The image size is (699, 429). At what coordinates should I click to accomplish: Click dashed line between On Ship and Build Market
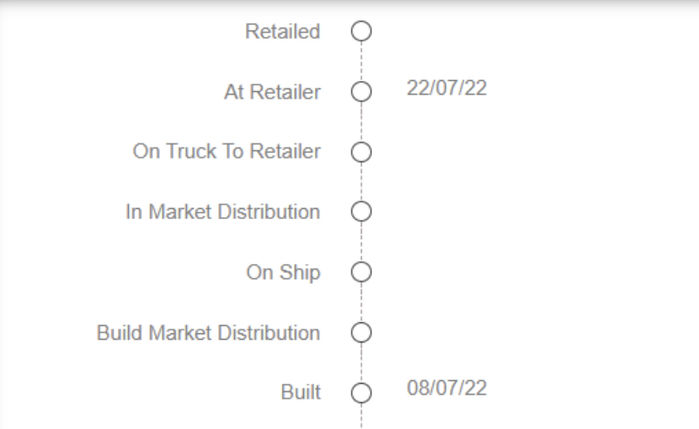pyautogui.click(x=361, y=302)
